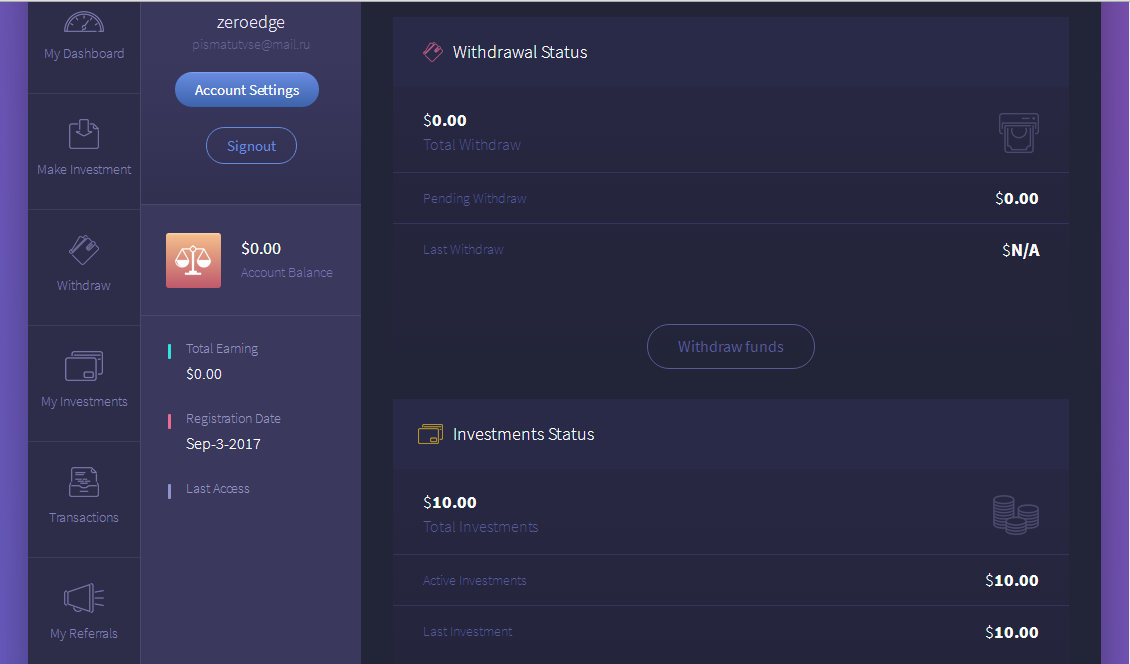Open My Investments cards icon
The image size is (1130, 664).
pos(84,366)
